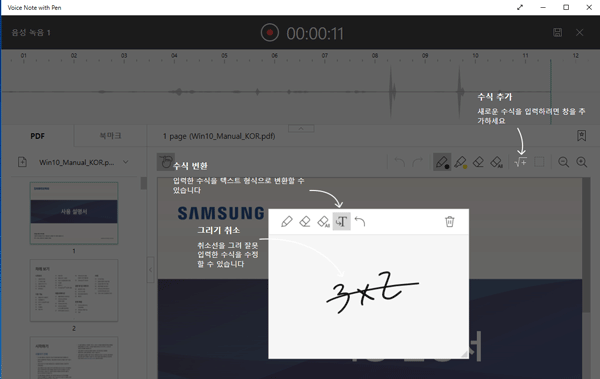Convert the formula to text
The image size is (600, 379).
tap(342, 221)
